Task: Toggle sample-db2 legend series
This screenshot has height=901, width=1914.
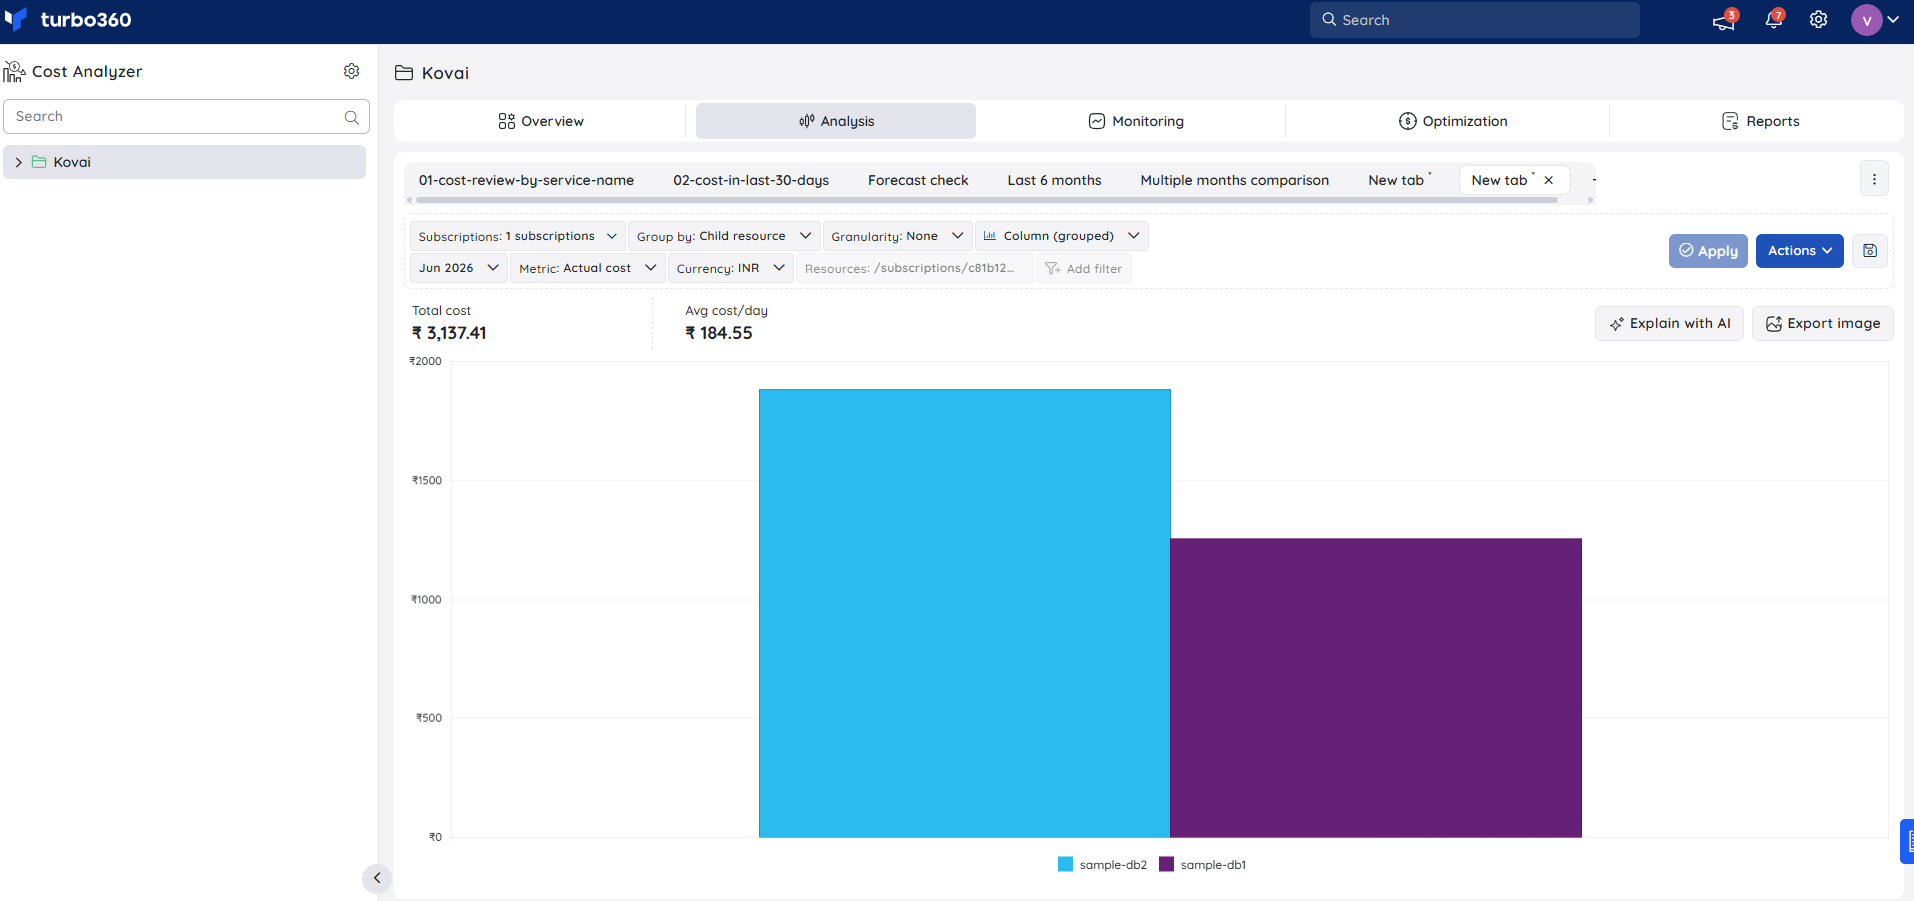Action: (x=1102, y=865)
